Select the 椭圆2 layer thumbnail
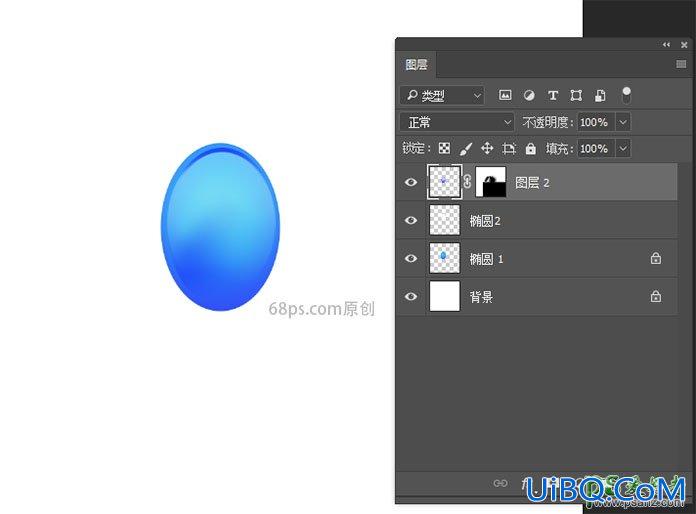The height and width of the screenshot is (514, 696). (444, 220)
